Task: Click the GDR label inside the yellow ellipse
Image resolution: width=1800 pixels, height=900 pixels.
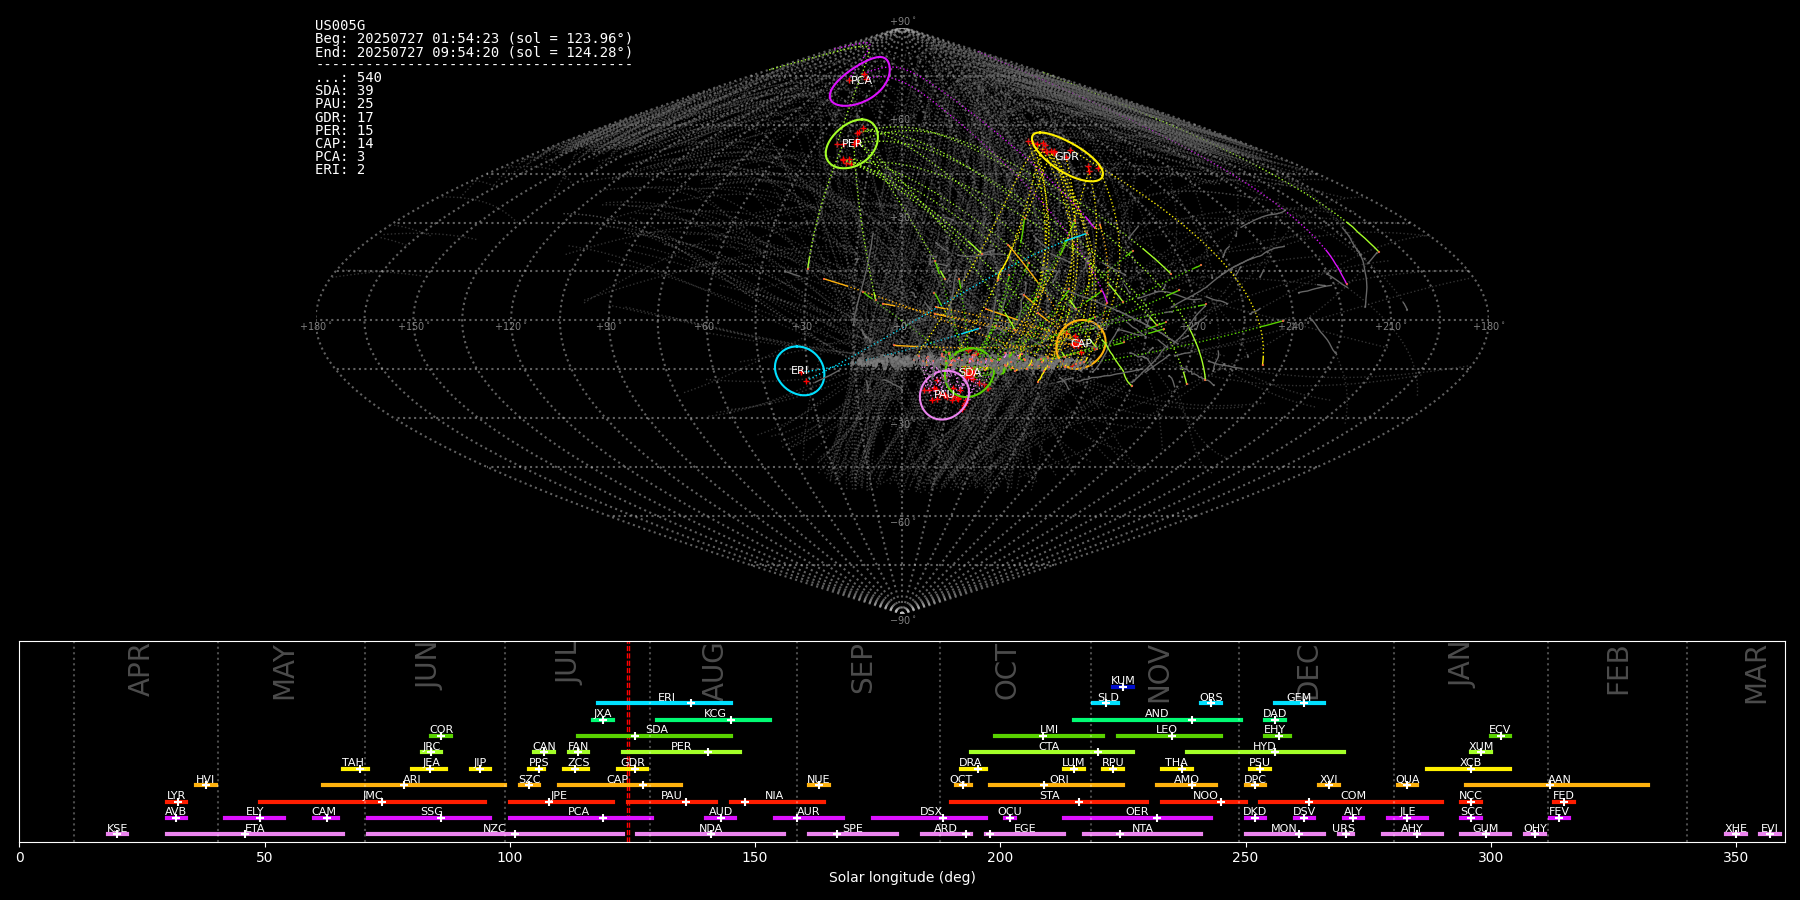Action: (x=1067, y=157)
